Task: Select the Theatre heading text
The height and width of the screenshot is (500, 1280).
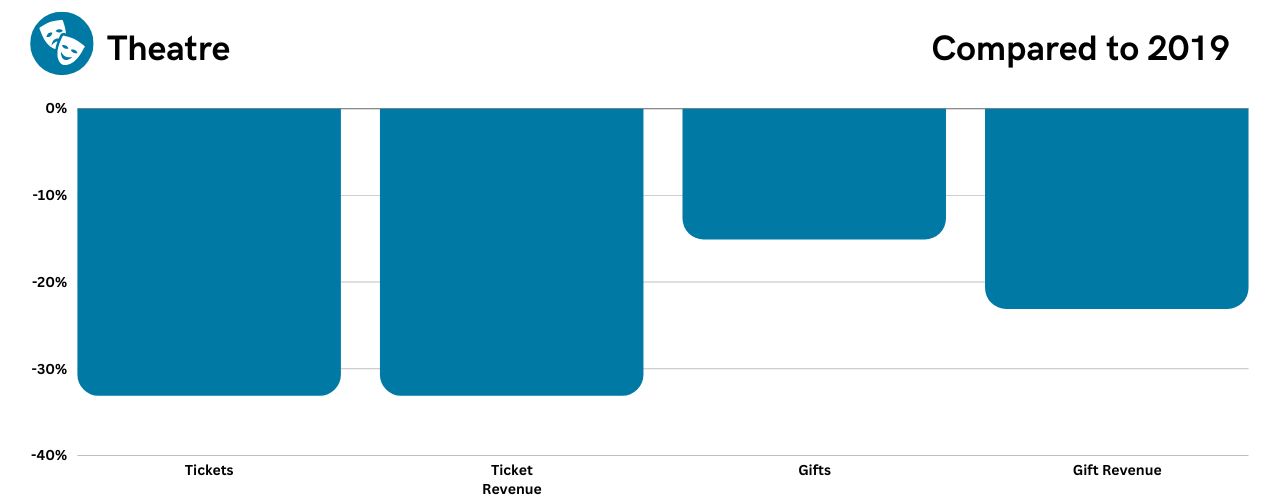Action: [168, 48]
